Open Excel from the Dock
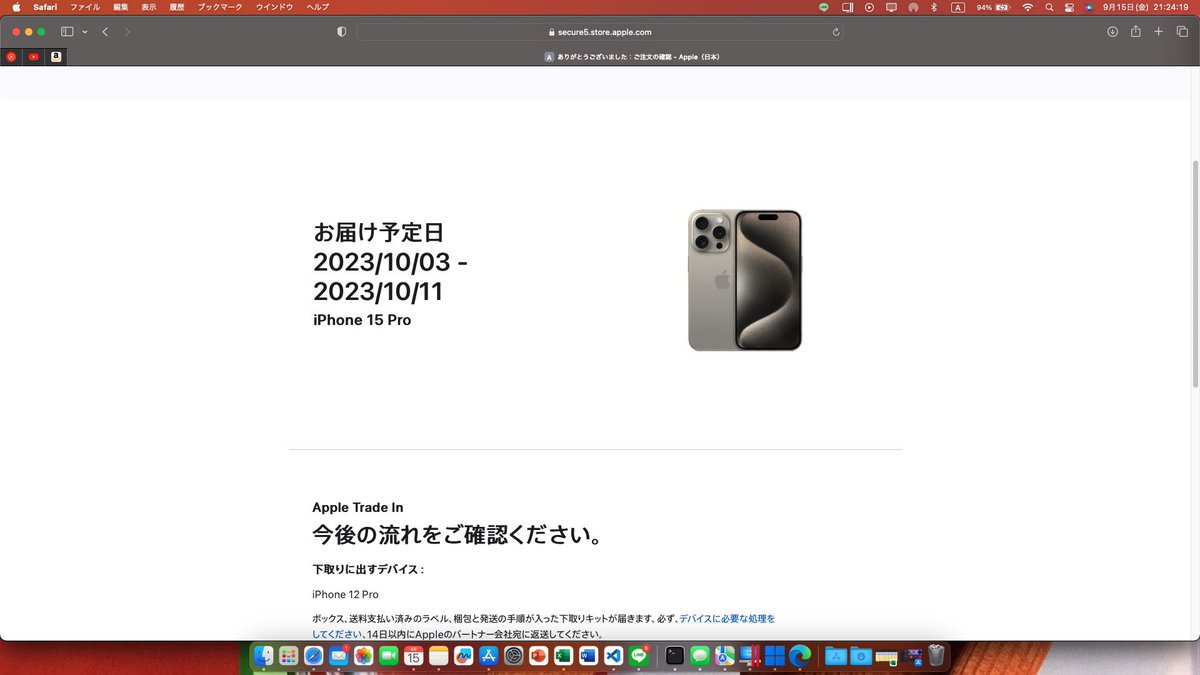This screenshot has height=675, width=1200. coord(563,656)
